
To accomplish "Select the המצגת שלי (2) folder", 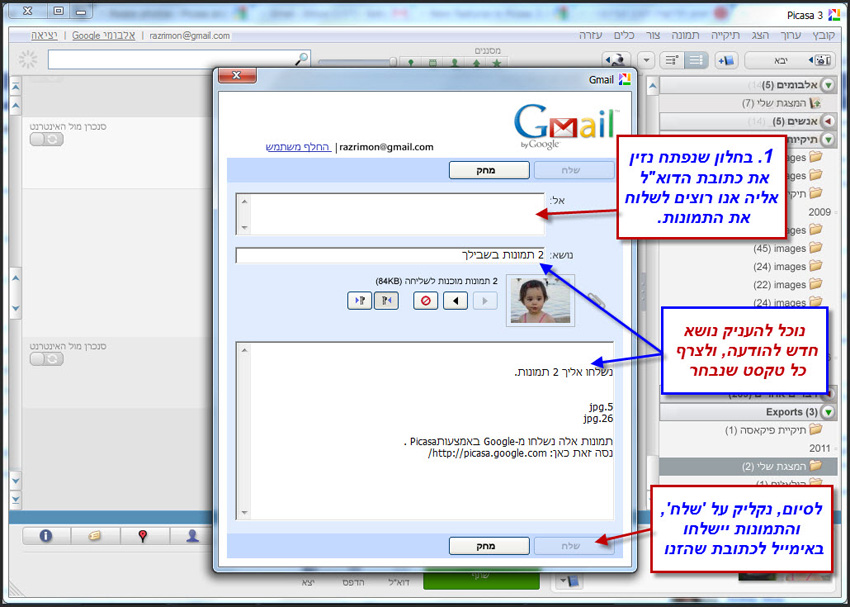I will [x=749, y=466].
